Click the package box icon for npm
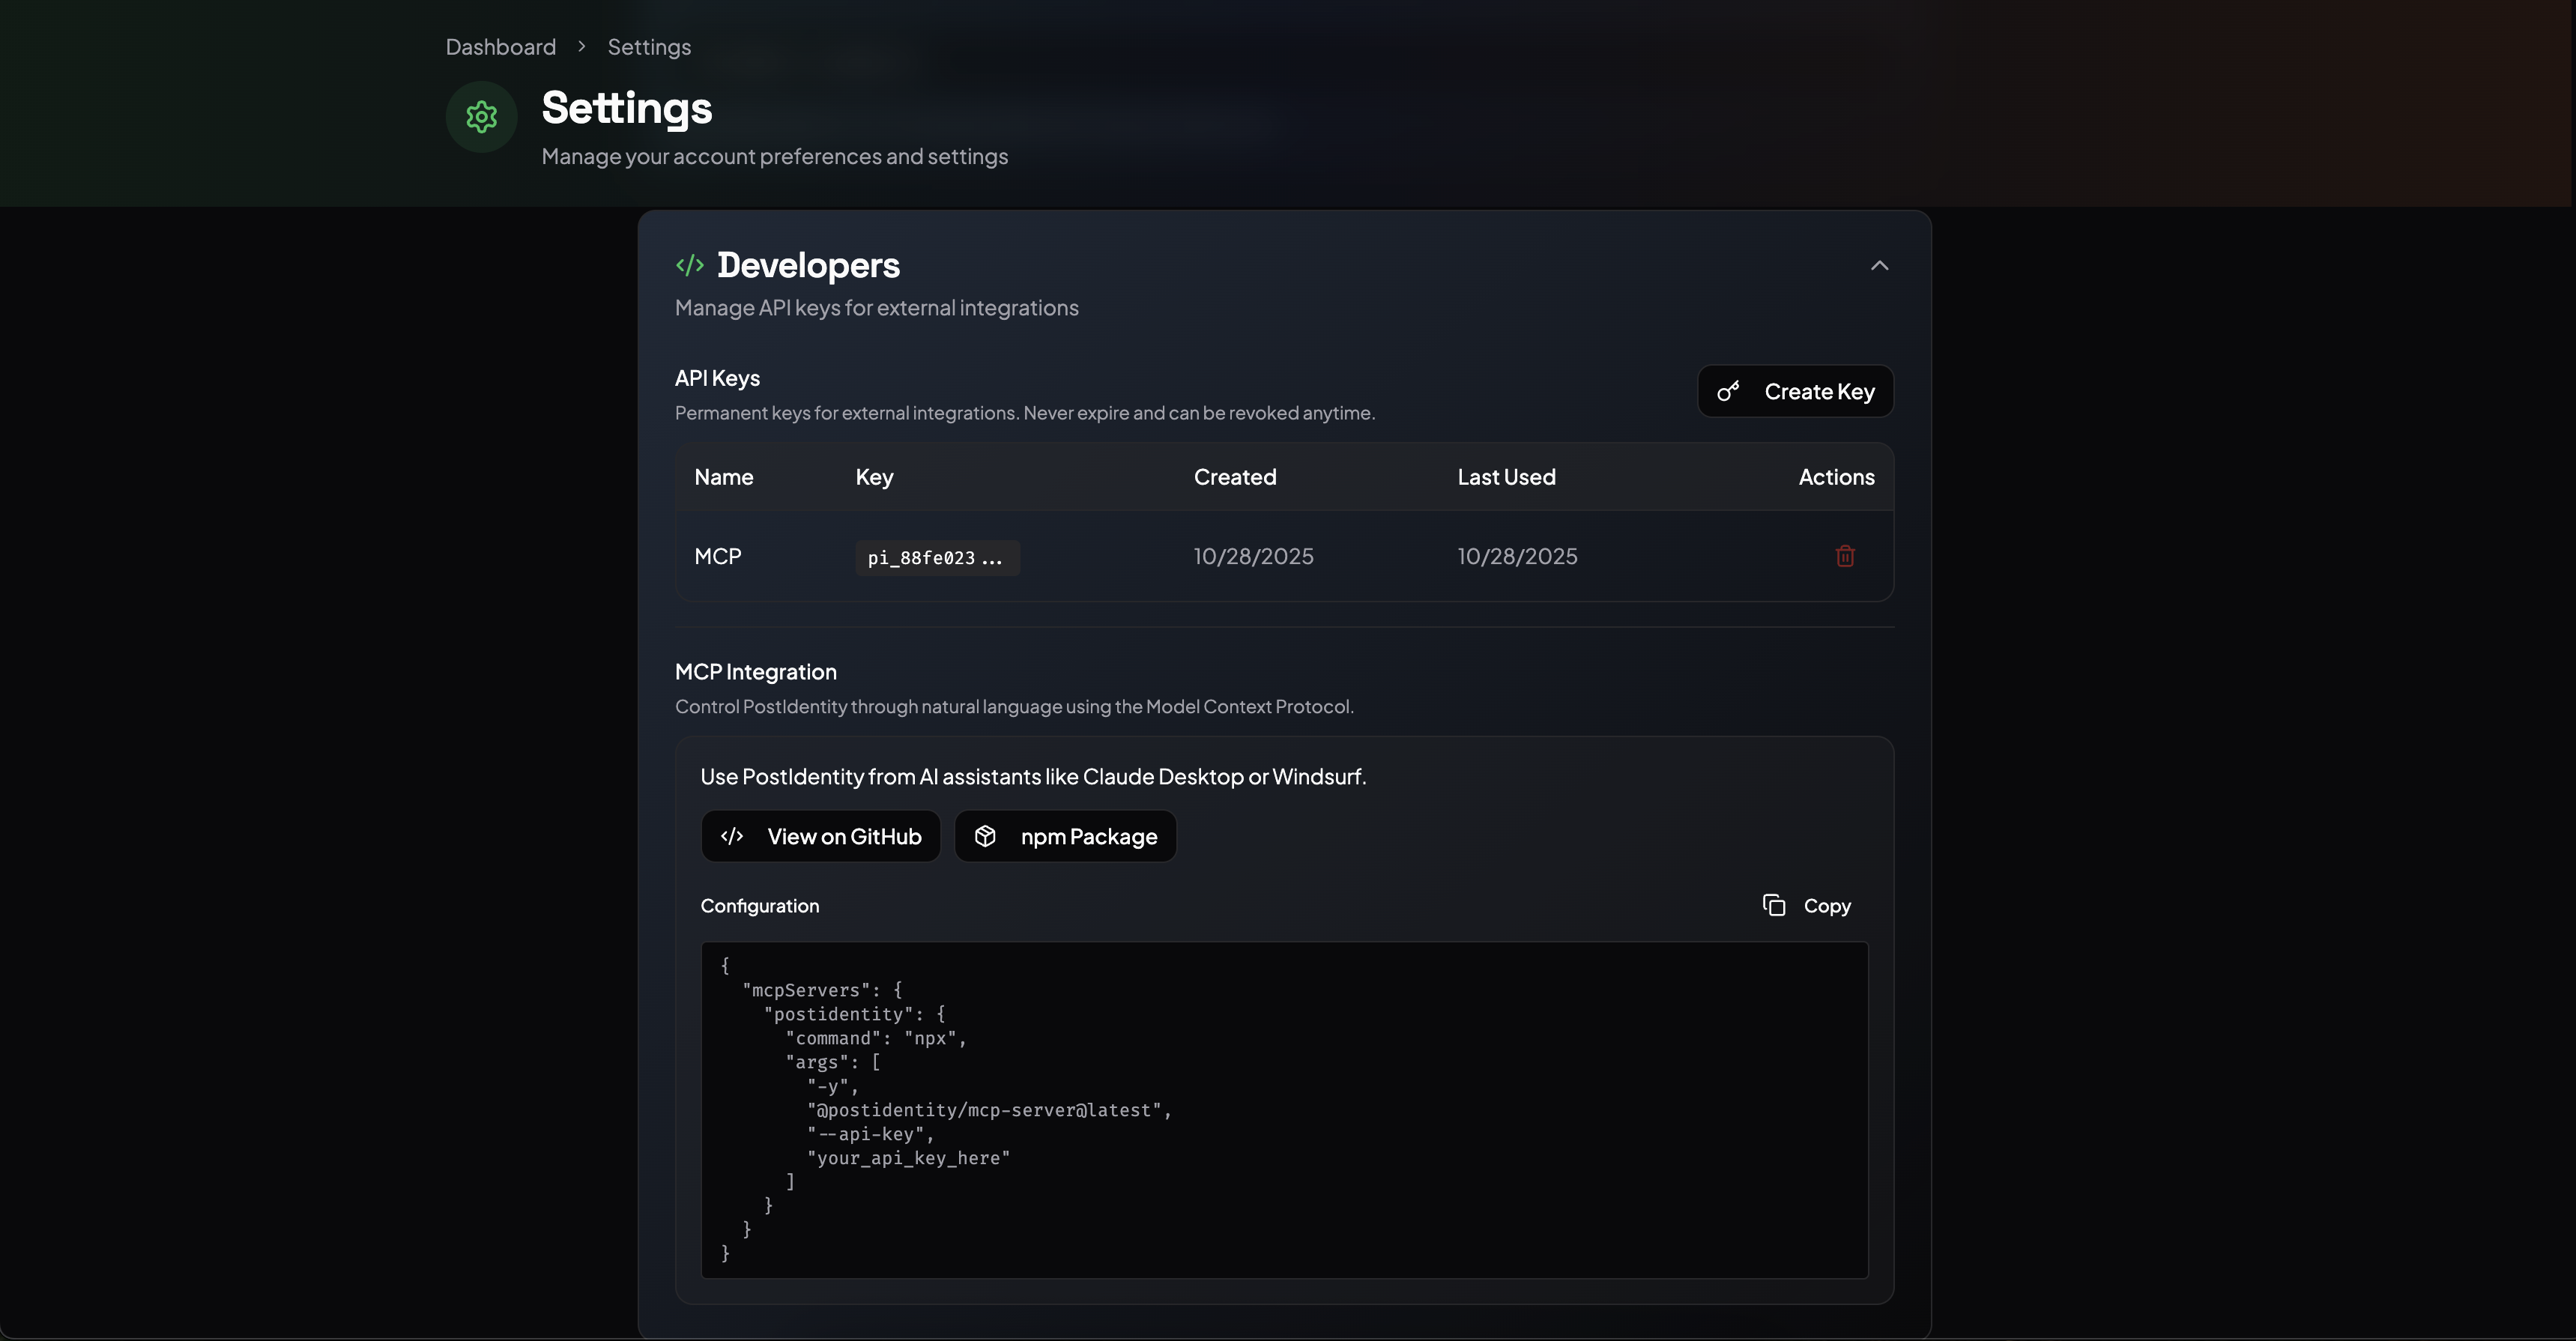 985,837
